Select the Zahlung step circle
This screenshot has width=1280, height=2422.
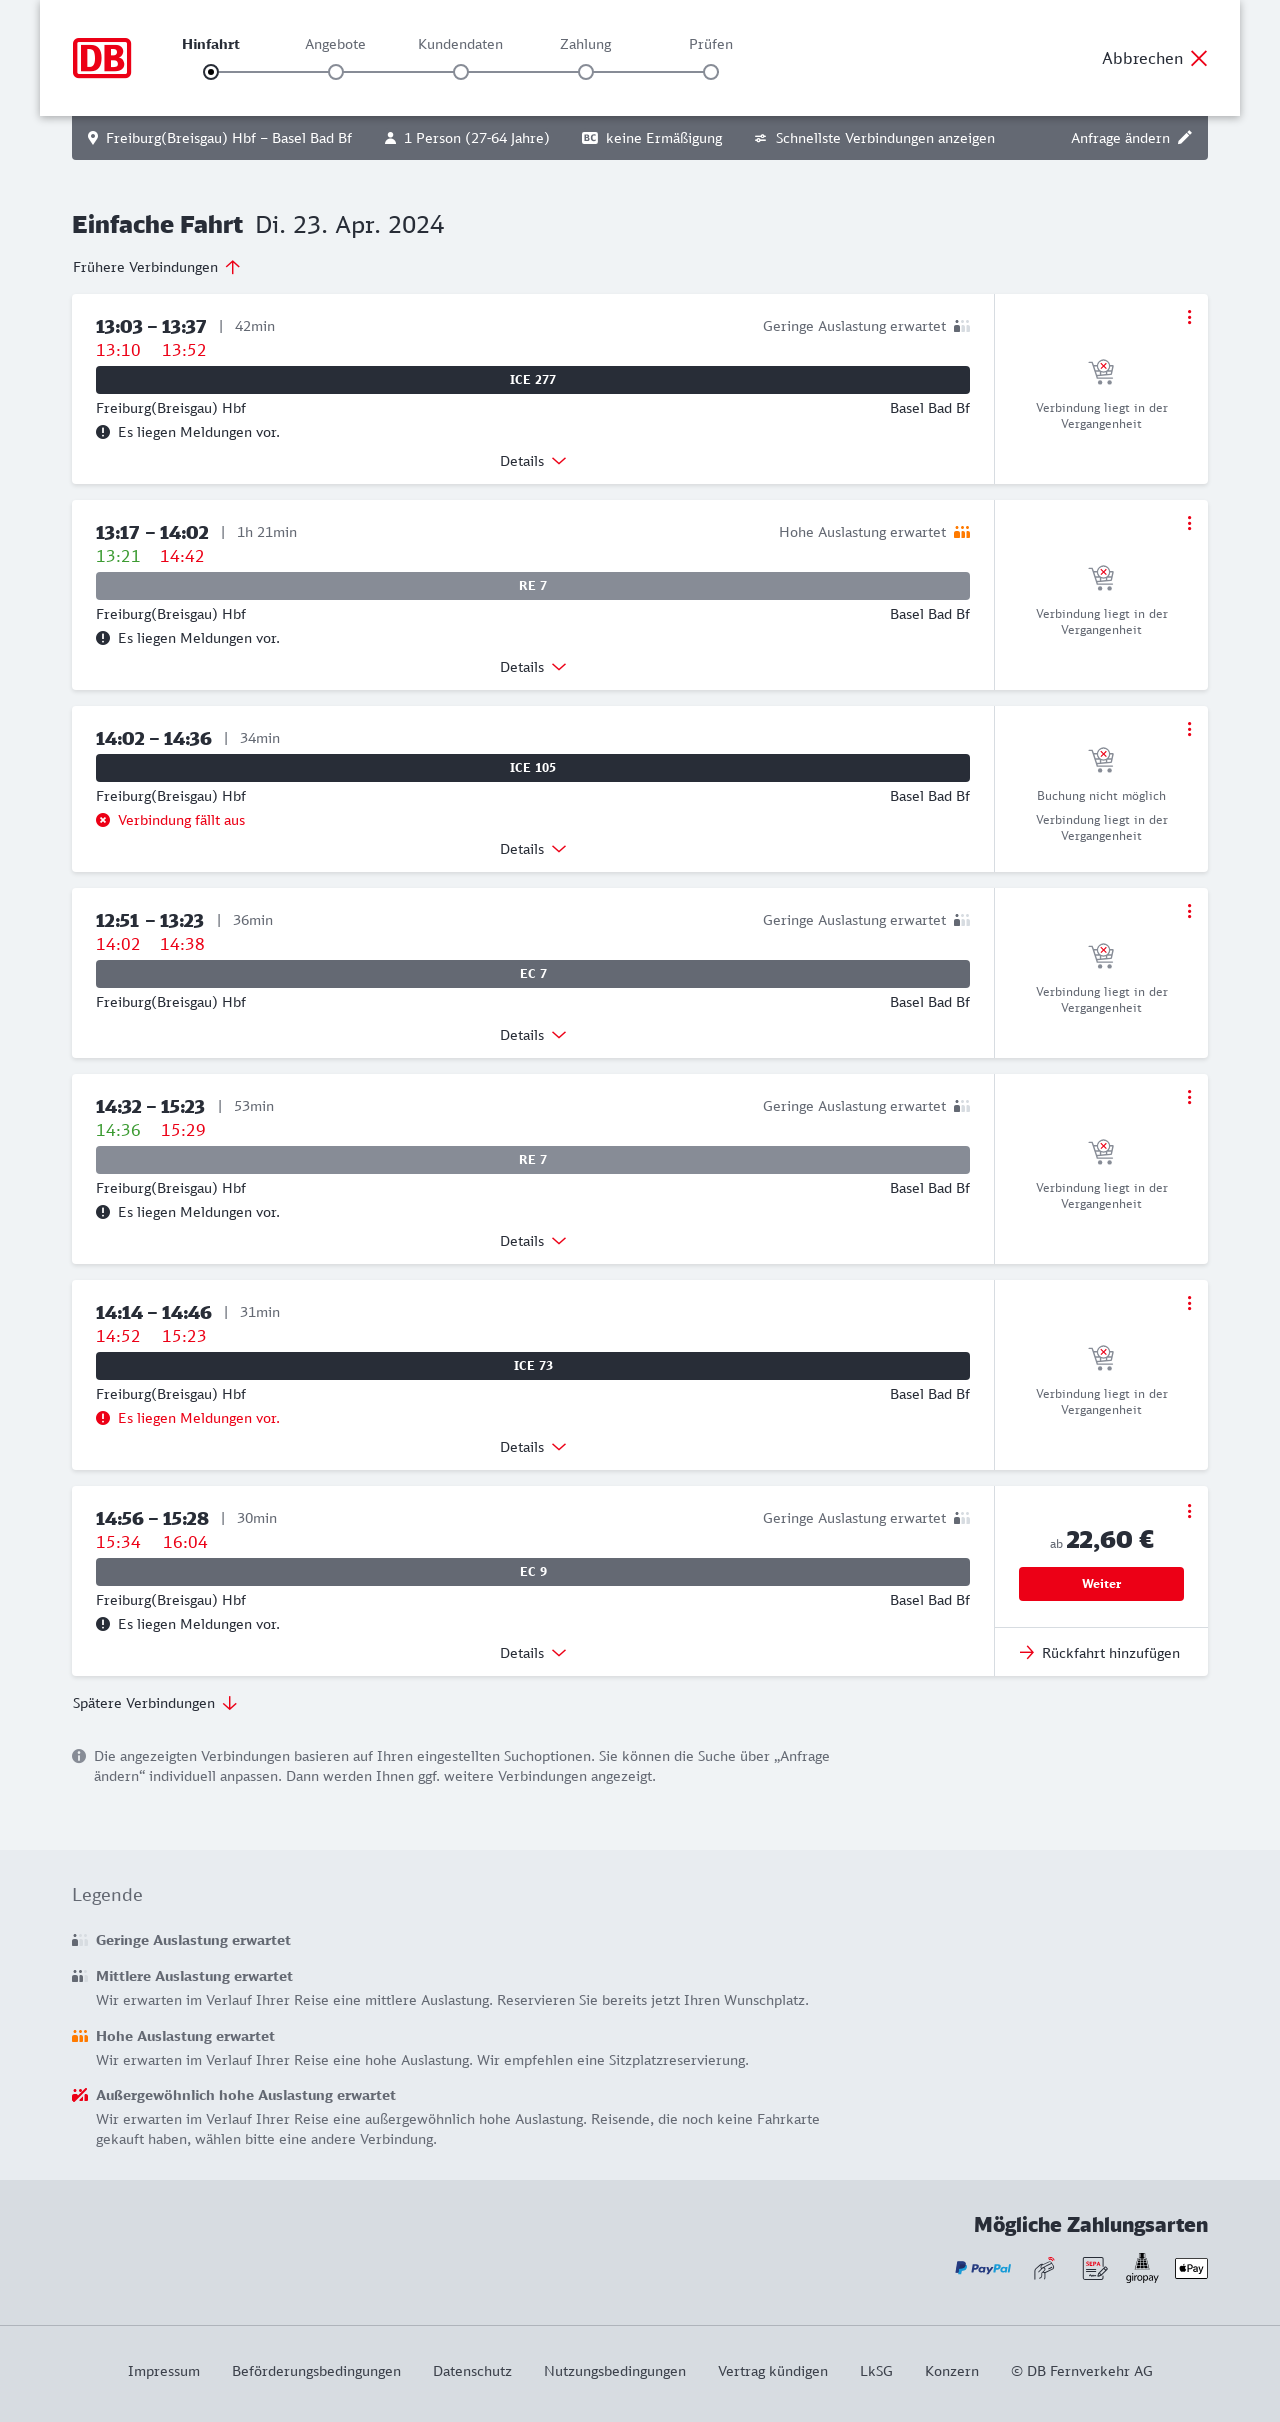[586, 72]
